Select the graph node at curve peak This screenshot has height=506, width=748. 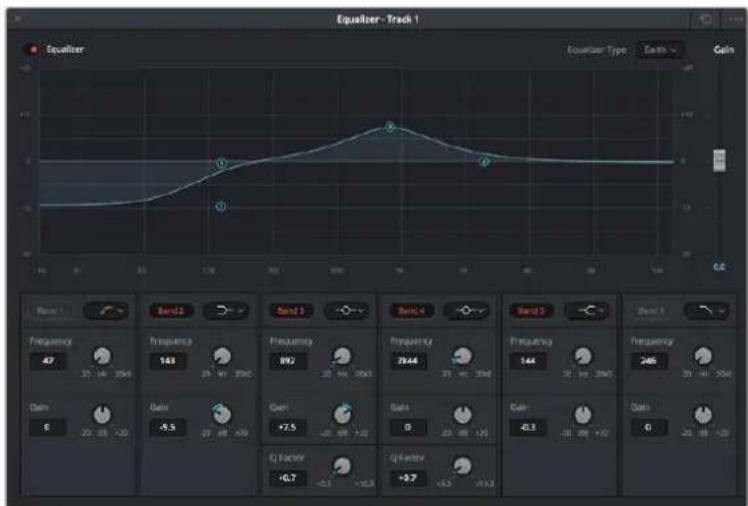(391, 127)
